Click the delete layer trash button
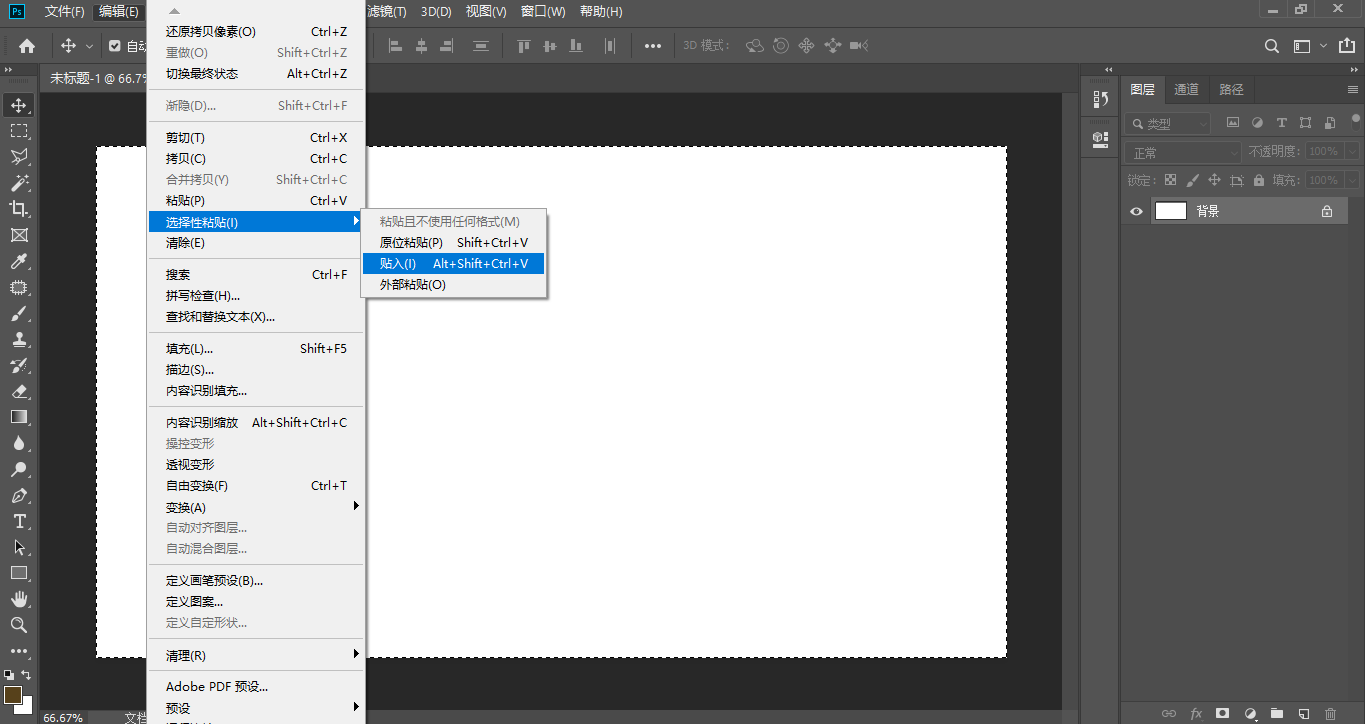The height and width of the screenshot is (724, 1365). point(1330,714)
